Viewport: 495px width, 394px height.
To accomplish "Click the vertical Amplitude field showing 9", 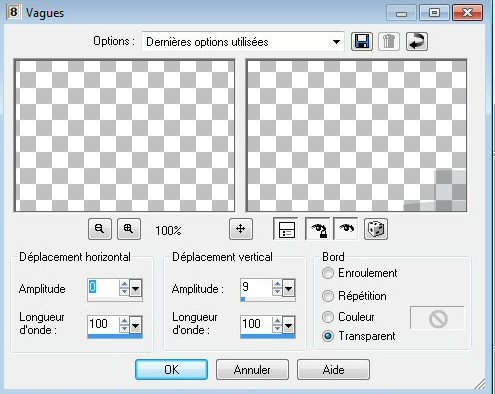I will pyautogui.click(x=256, y=288).
